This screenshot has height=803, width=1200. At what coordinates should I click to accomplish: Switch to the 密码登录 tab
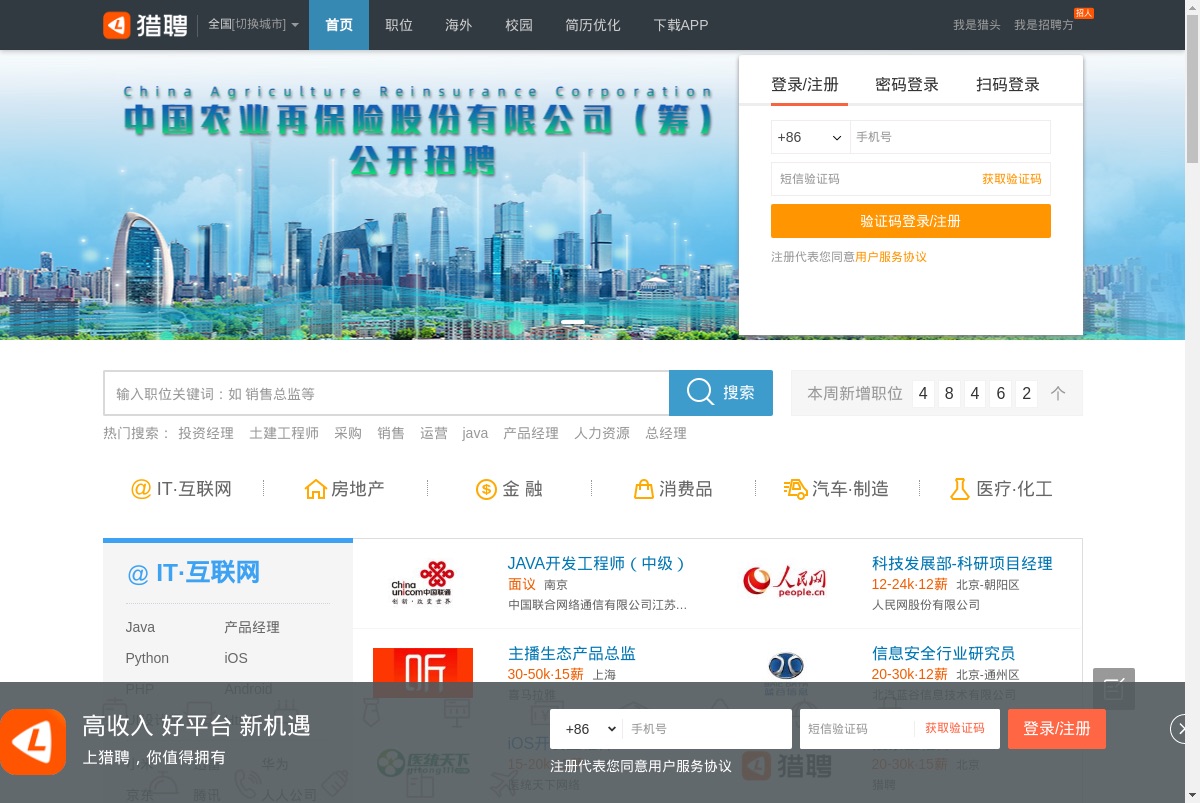click(x=907, y=85)
